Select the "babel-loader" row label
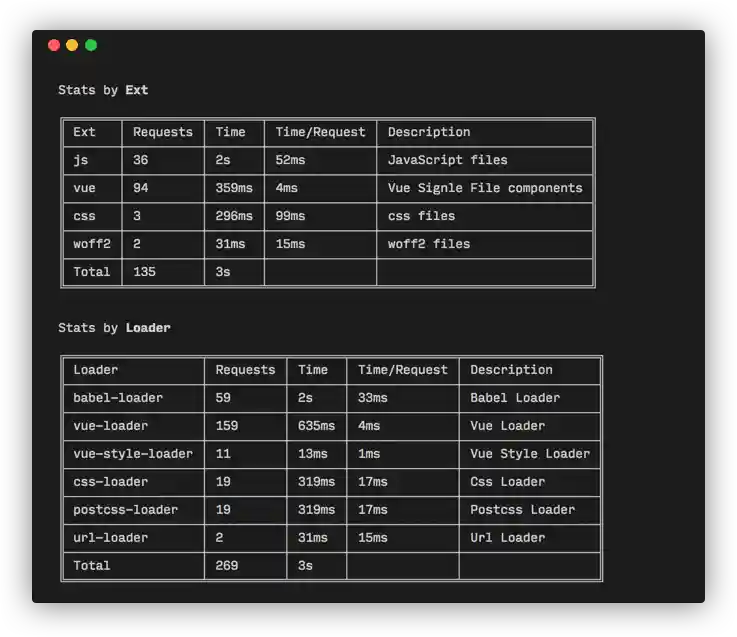The image size is (737, 637). [118, 398]
